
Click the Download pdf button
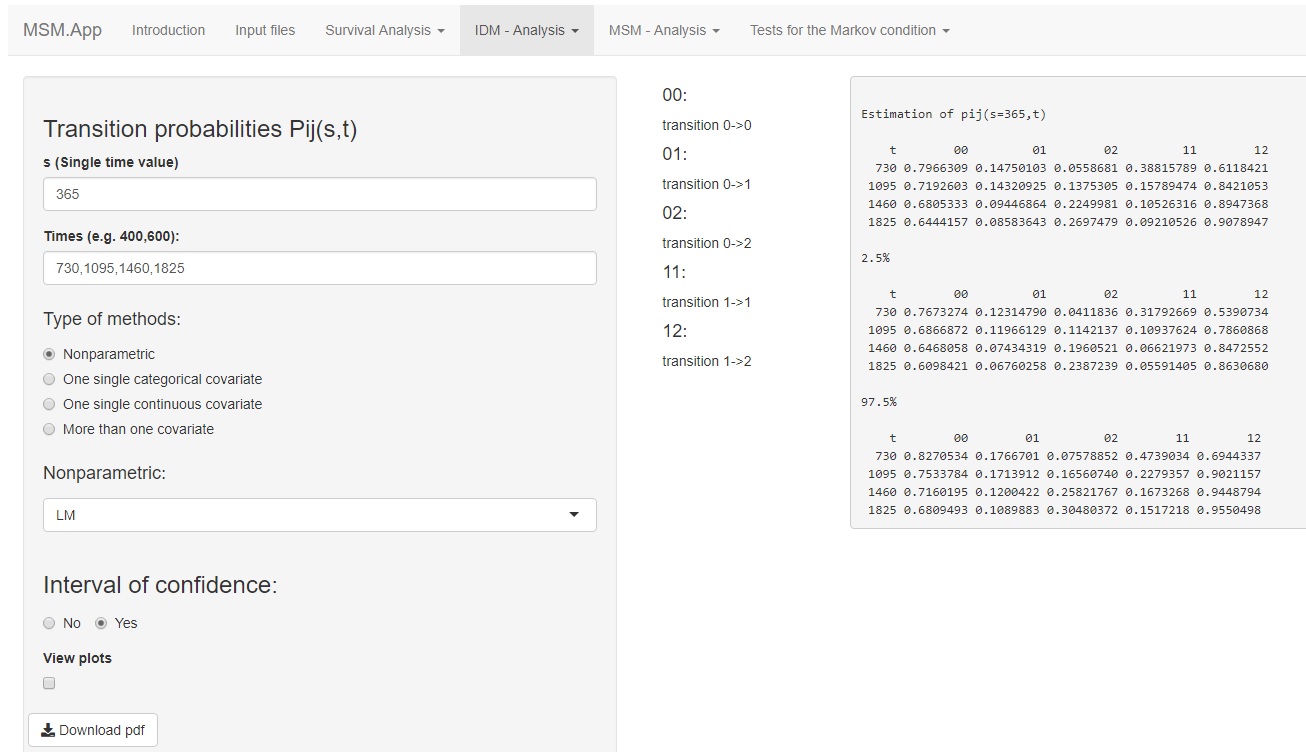click(93, 730)
